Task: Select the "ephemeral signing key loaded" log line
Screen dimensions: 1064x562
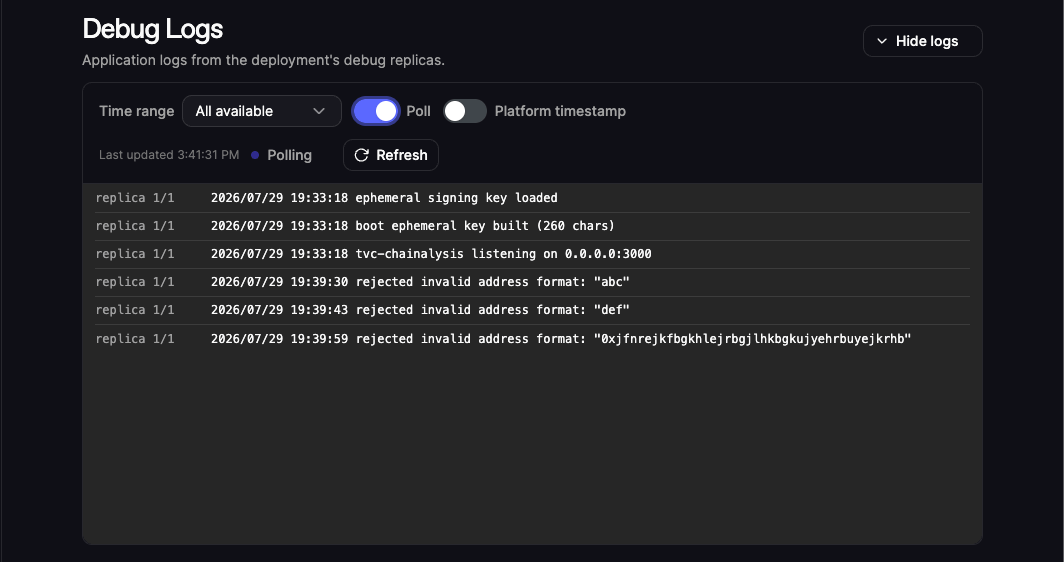Action: [x=532, y=198]
